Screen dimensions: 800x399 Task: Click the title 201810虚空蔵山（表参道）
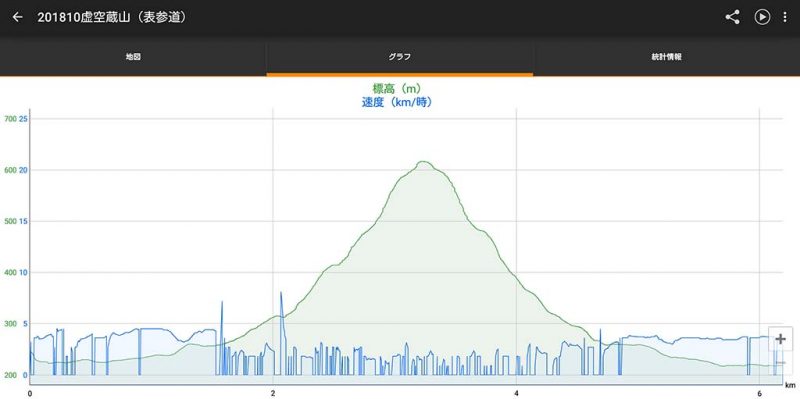[113, 17]
